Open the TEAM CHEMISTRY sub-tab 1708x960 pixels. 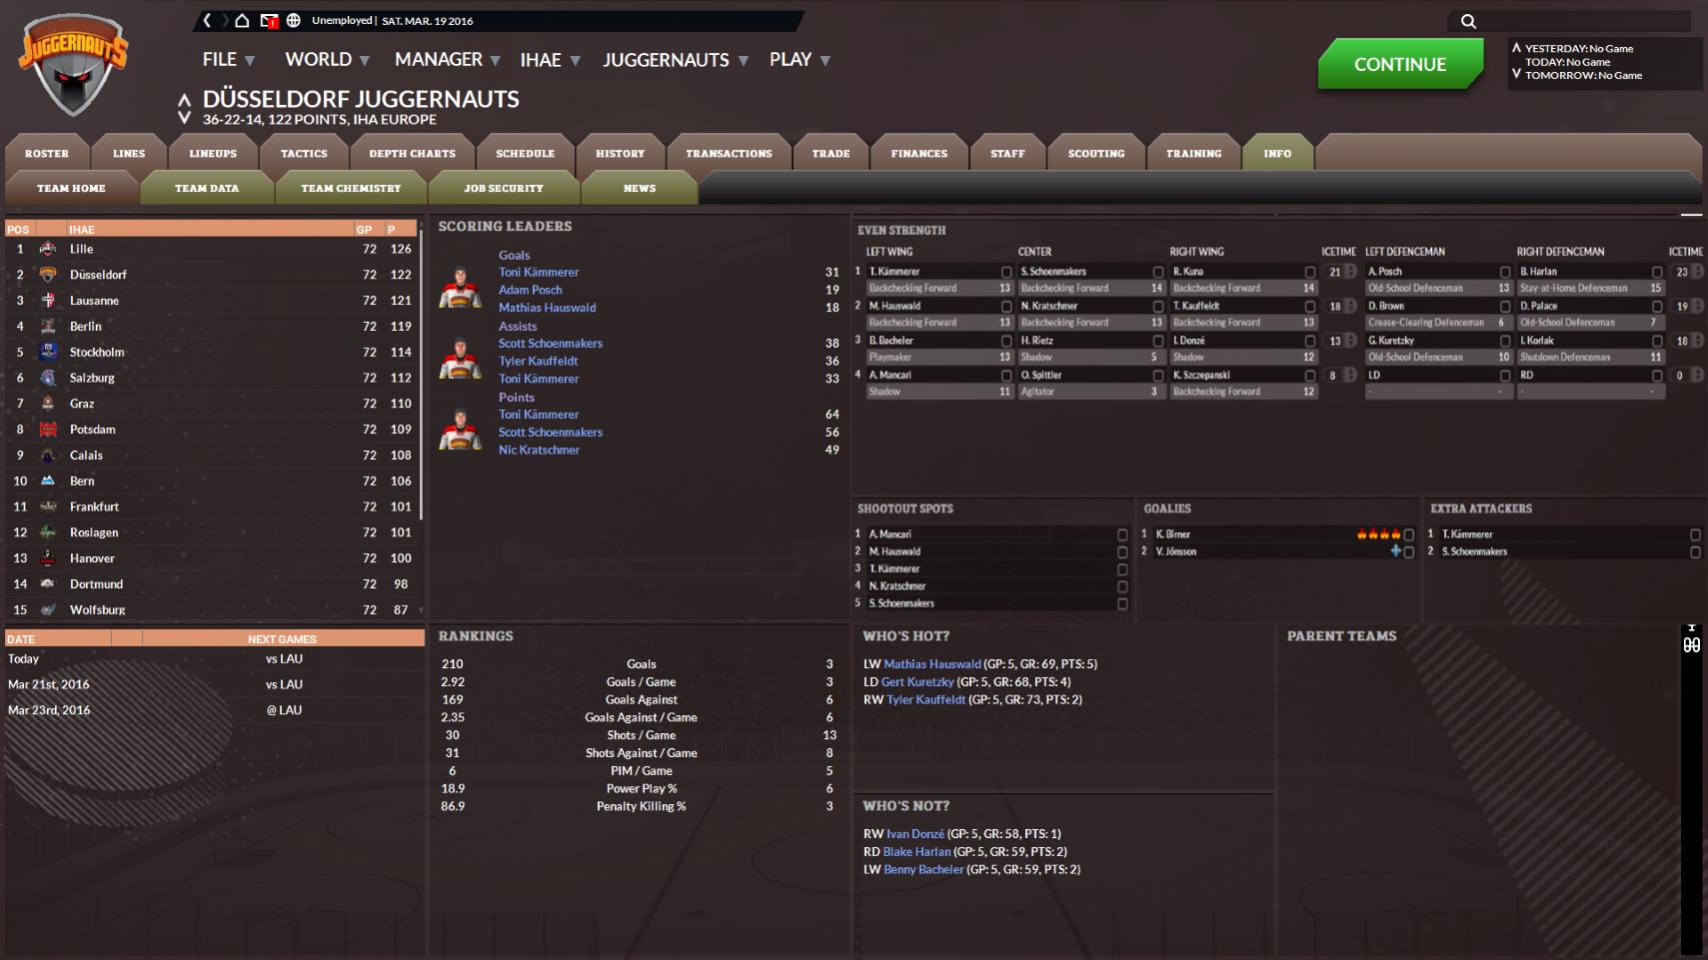point(351,188)
